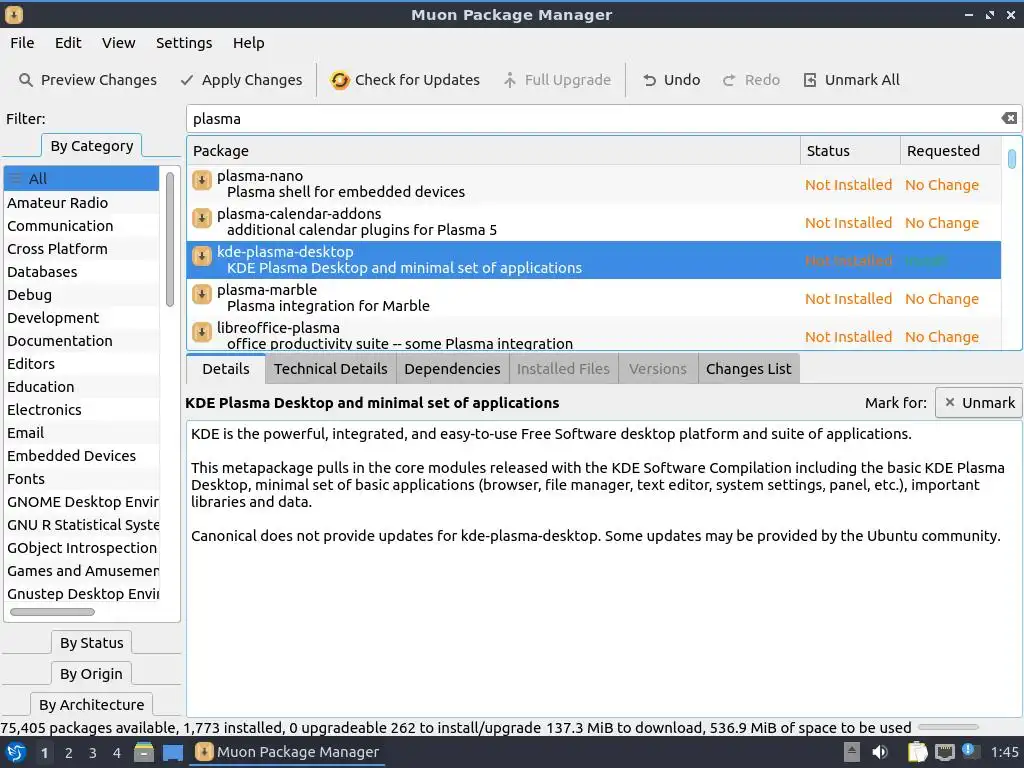Sort by the Requested column header
This screenshot has height=768, width=1024.
point(950,151)
